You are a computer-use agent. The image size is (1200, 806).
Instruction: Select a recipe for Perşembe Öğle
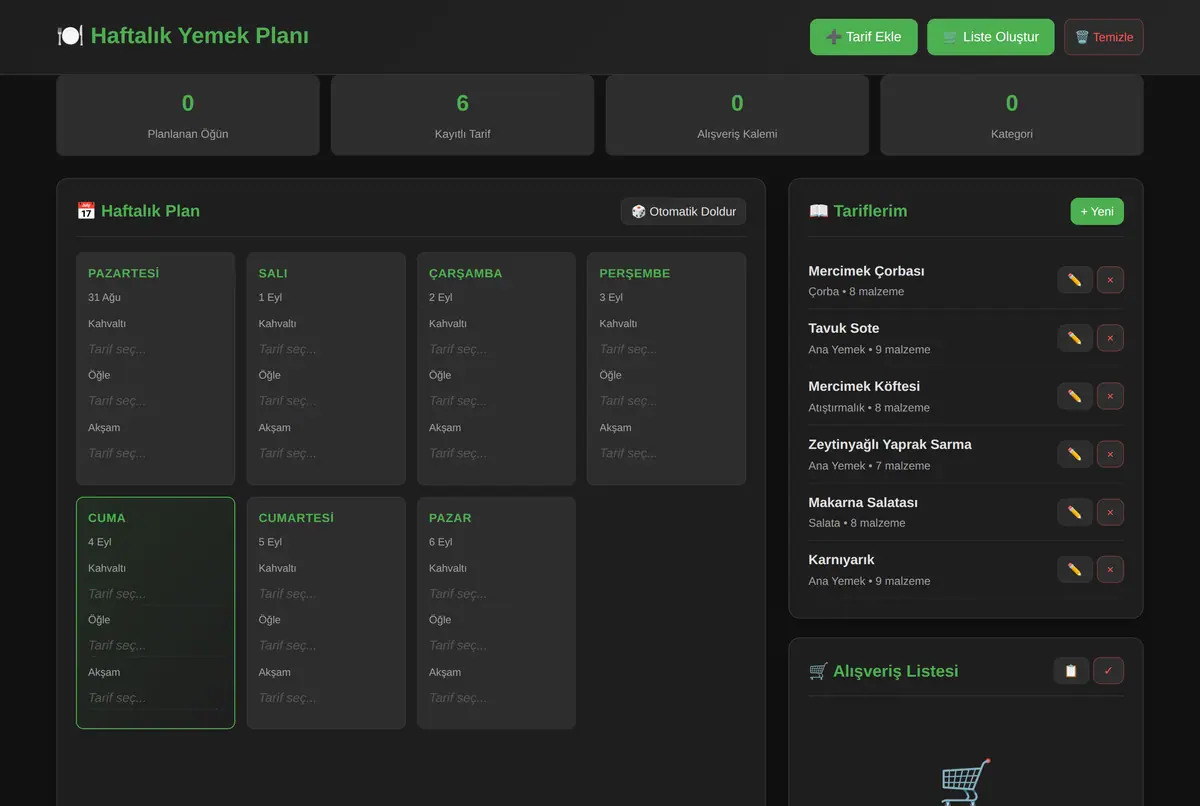click(x=667, y=401)
